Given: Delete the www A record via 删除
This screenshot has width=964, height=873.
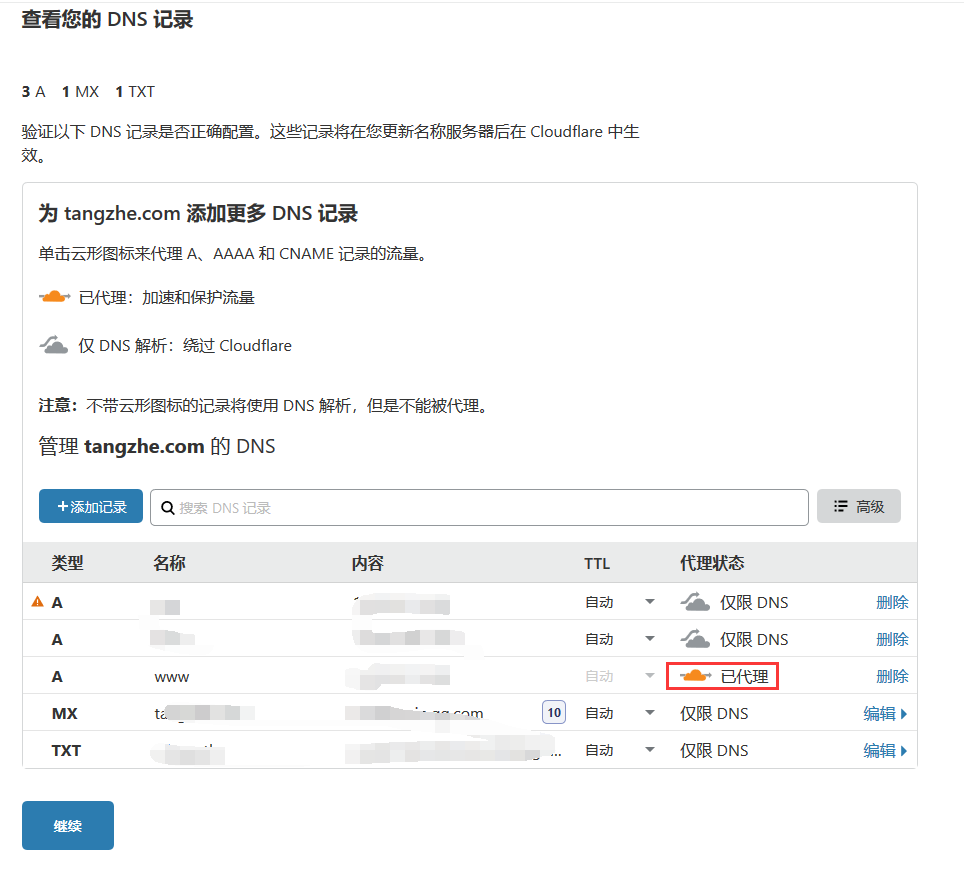Looking at the screenshot, I should coord(892,676).
